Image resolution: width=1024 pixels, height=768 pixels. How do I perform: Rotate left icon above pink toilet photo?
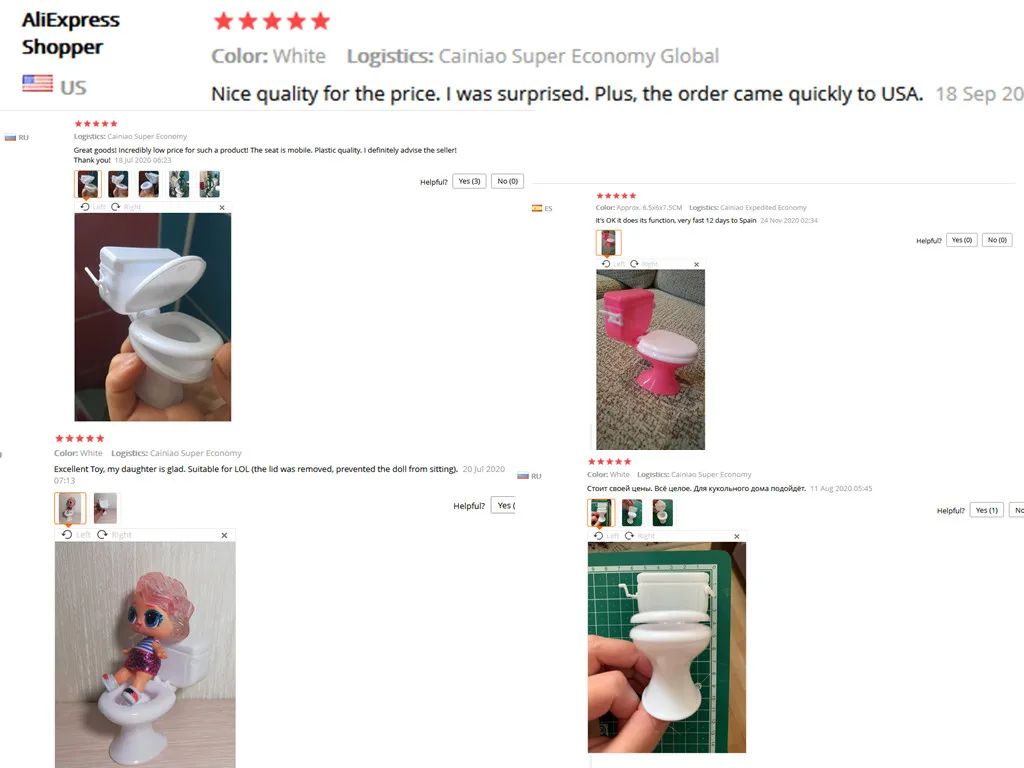606,264
